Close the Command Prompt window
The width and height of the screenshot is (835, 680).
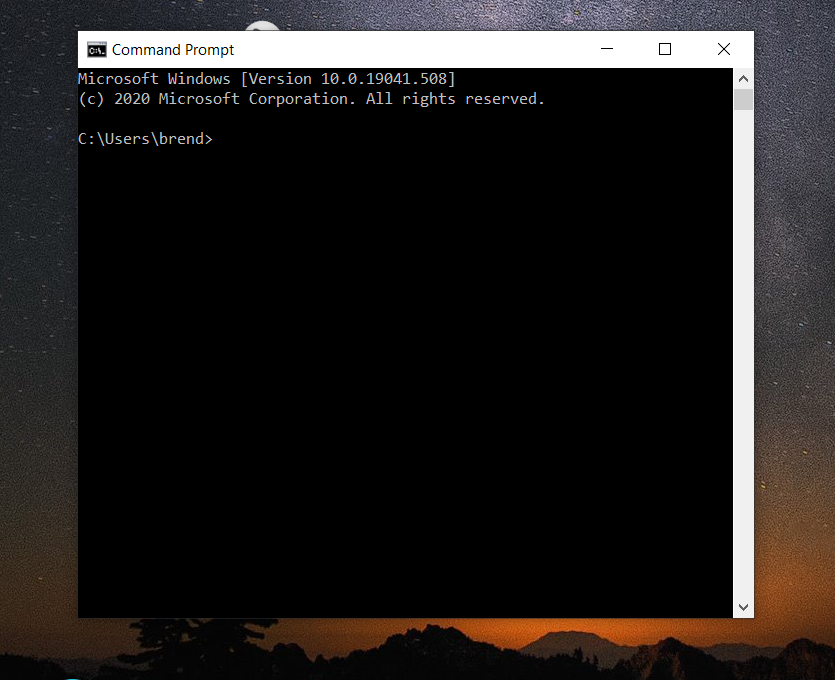click(724, 49)
